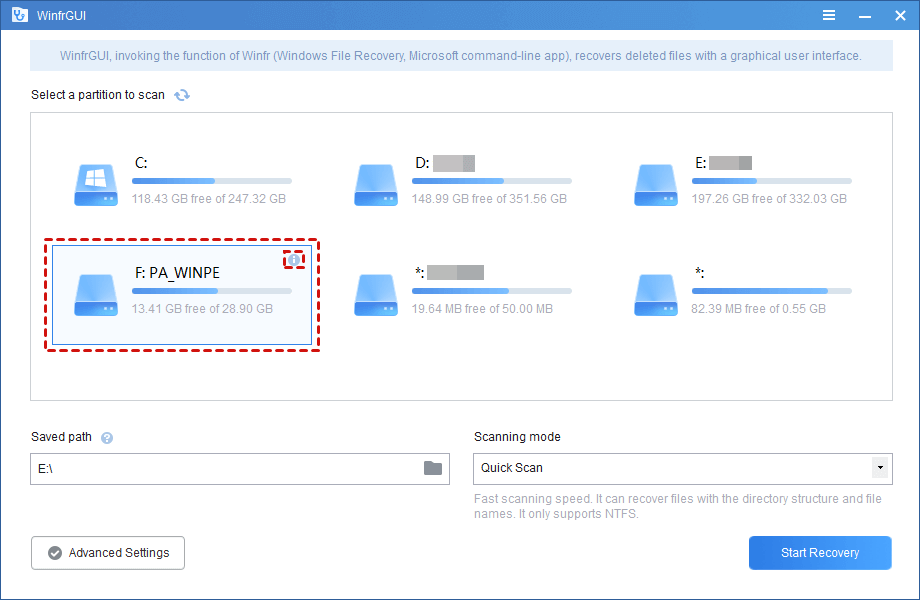Image resolution: width=920 pixels, height=600 pixels.
Task: Click the WinfrGUI app logo icon
Action: 20,15
